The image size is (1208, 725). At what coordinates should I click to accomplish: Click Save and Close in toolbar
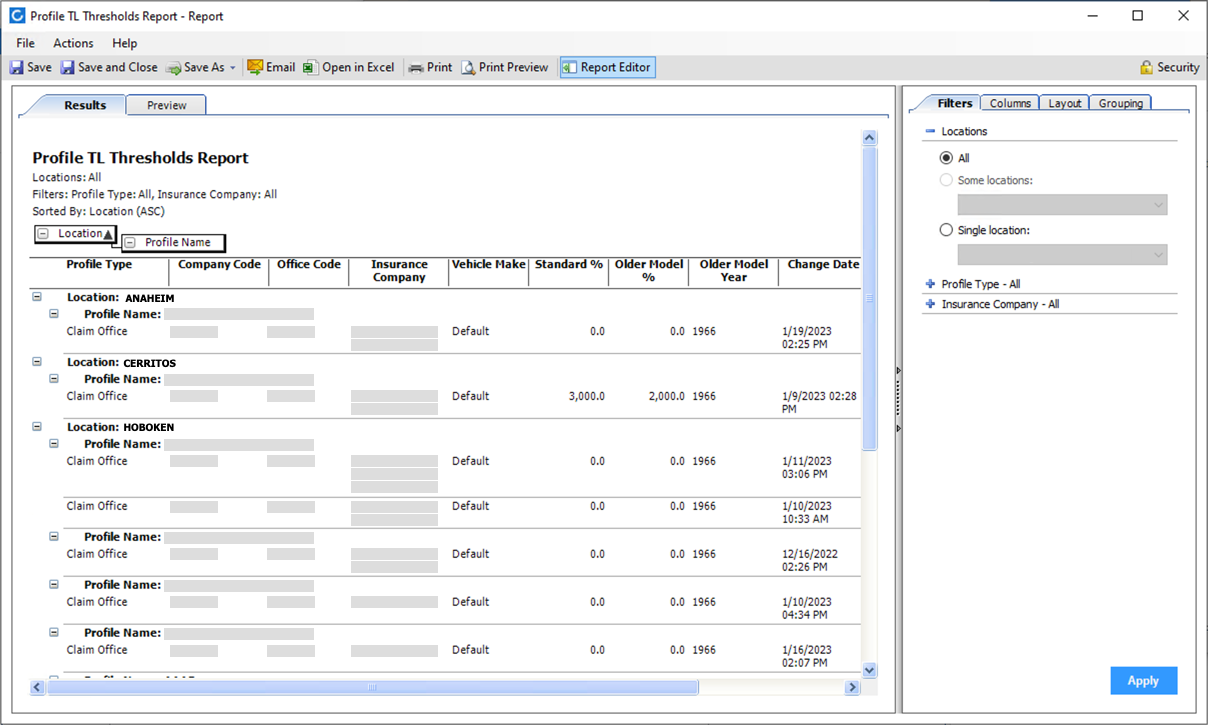coord(109,67)
